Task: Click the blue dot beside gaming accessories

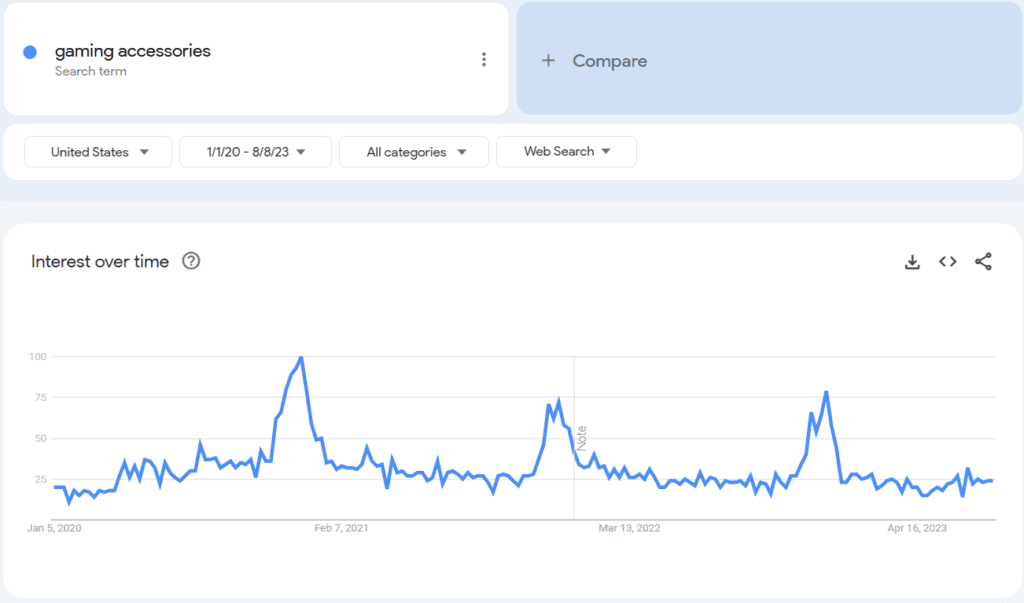Action: (x=30, y=52)
